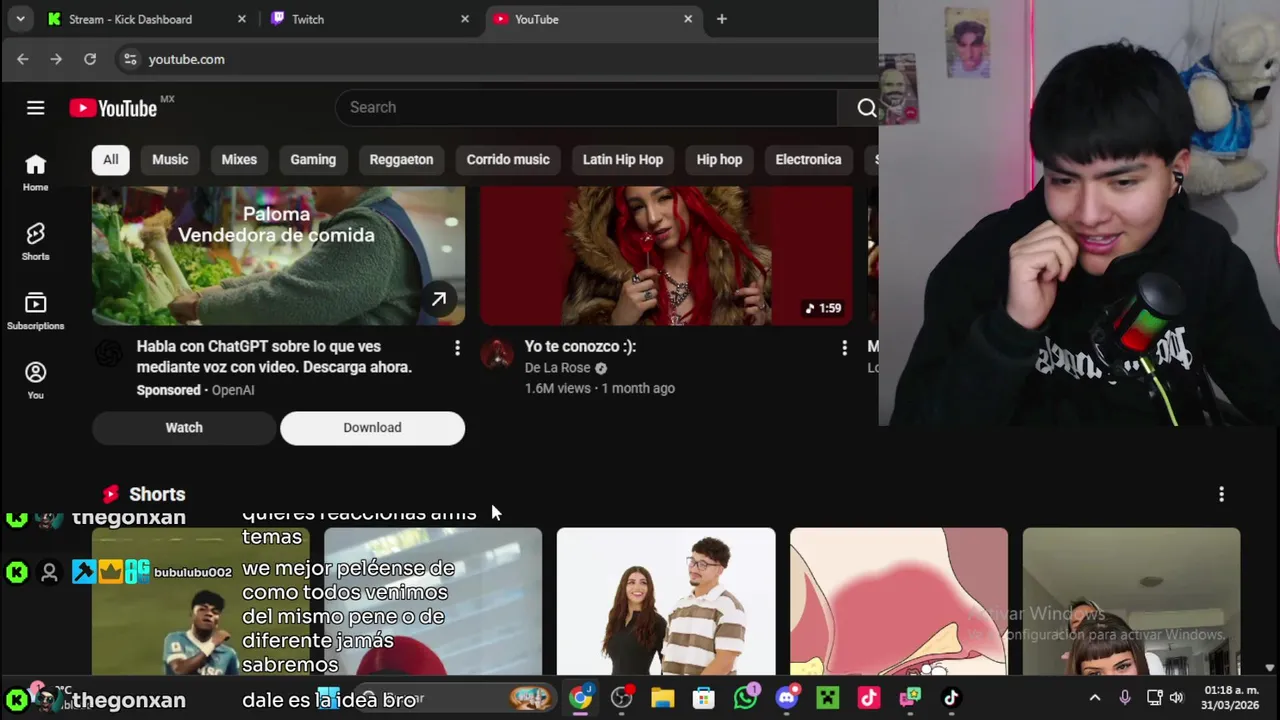Viewport: 1280px width, 720px height.
Task: Open volume control in system tray
Action: click(x=1176, y=698)
